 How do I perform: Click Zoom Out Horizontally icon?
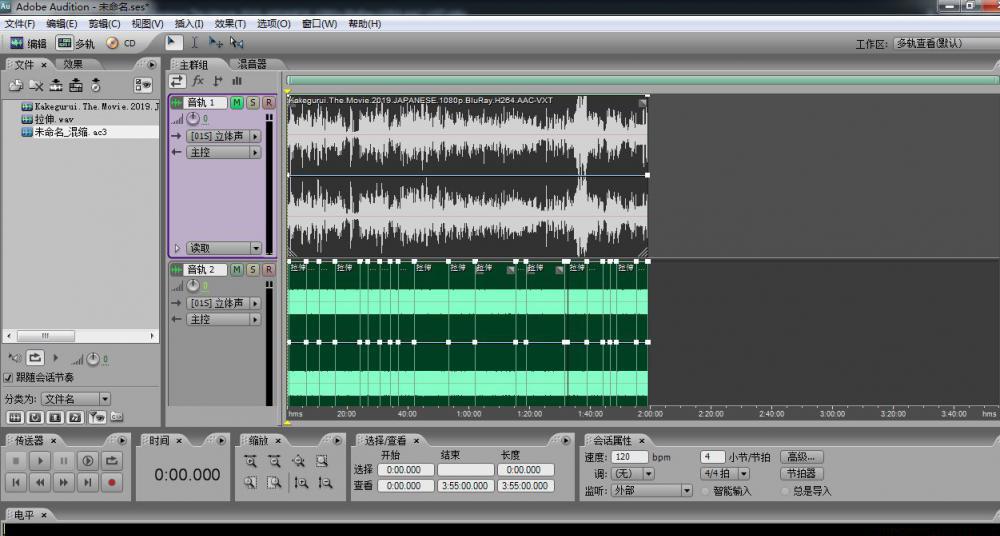(x=274, y=461)
